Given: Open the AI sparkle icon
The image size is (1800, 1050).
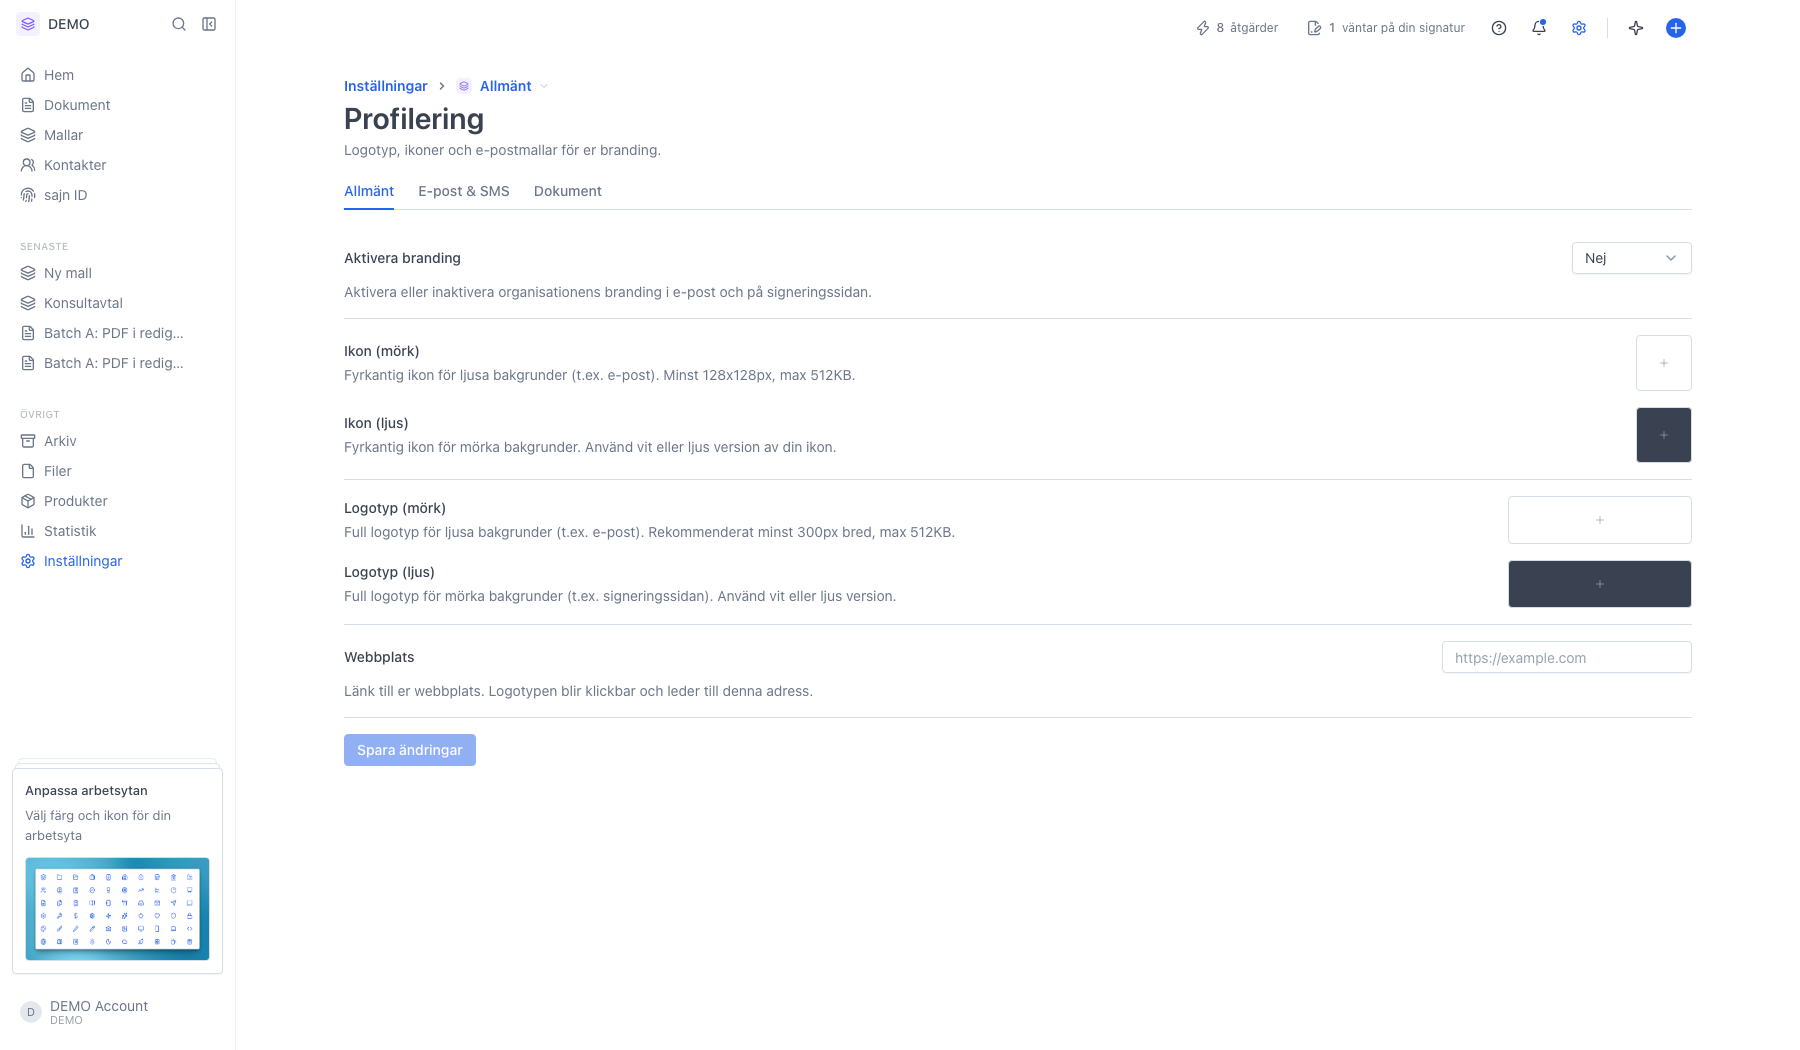Looking at the screenshot, I should click(1636, 28).
